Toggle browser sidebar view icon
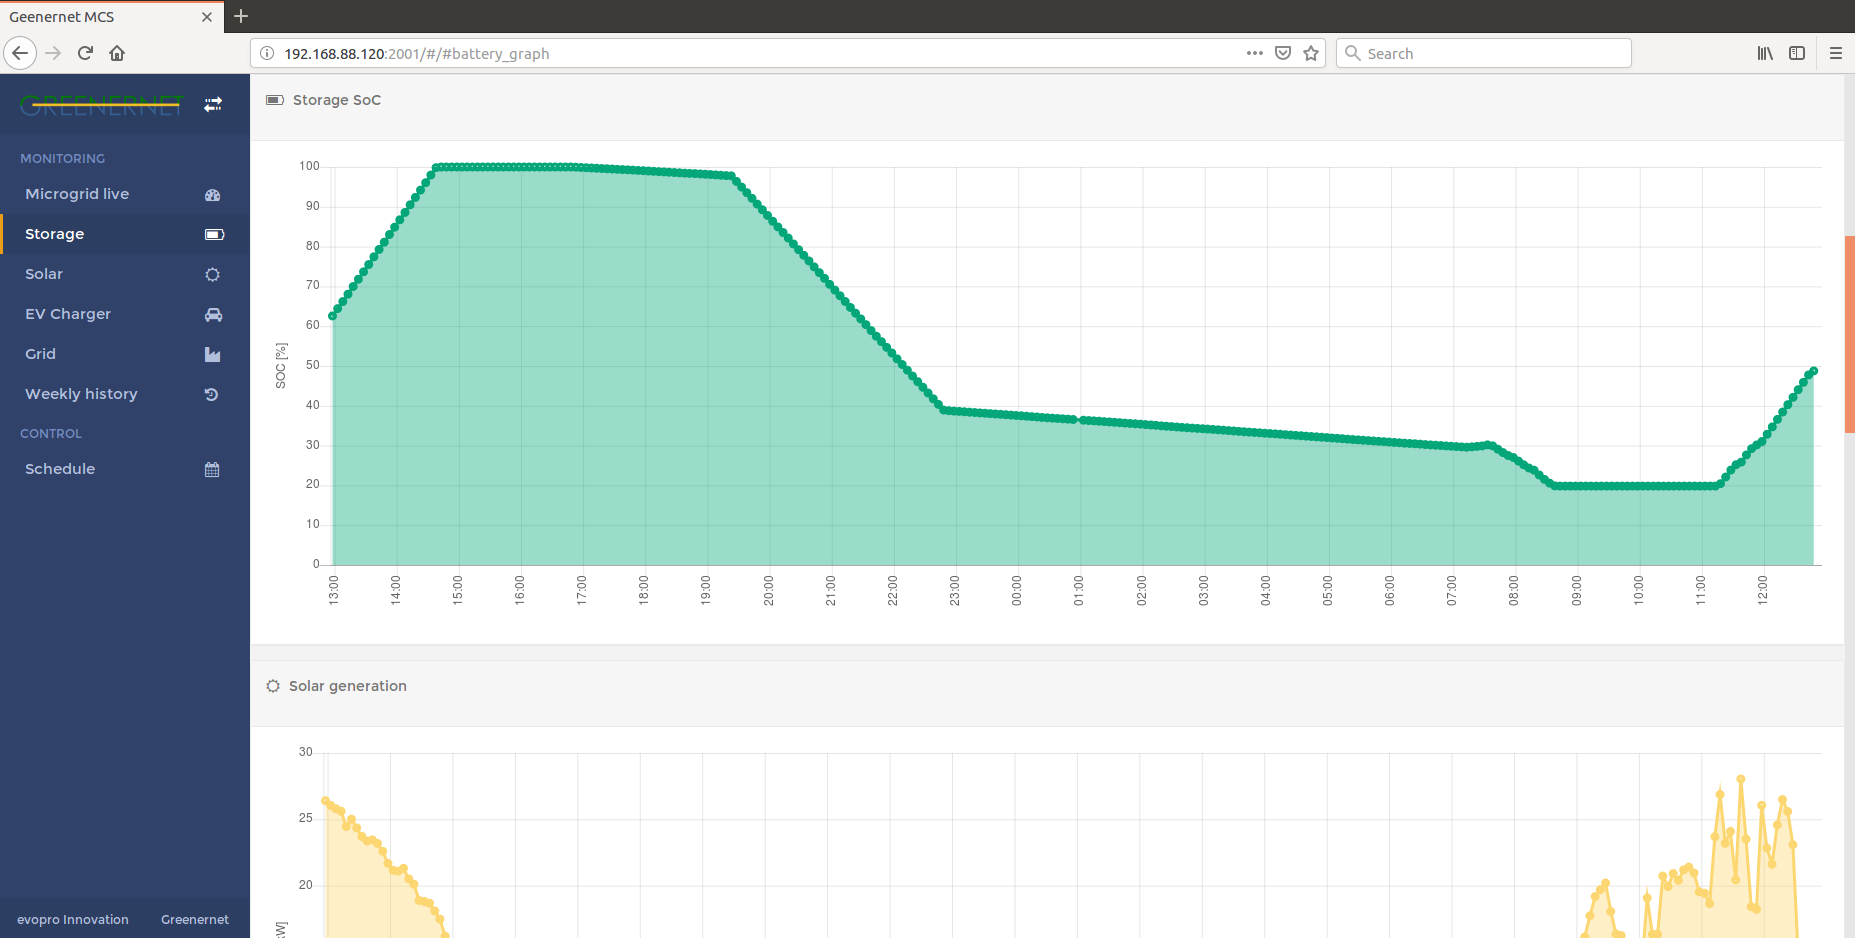 pos(1797,53)
